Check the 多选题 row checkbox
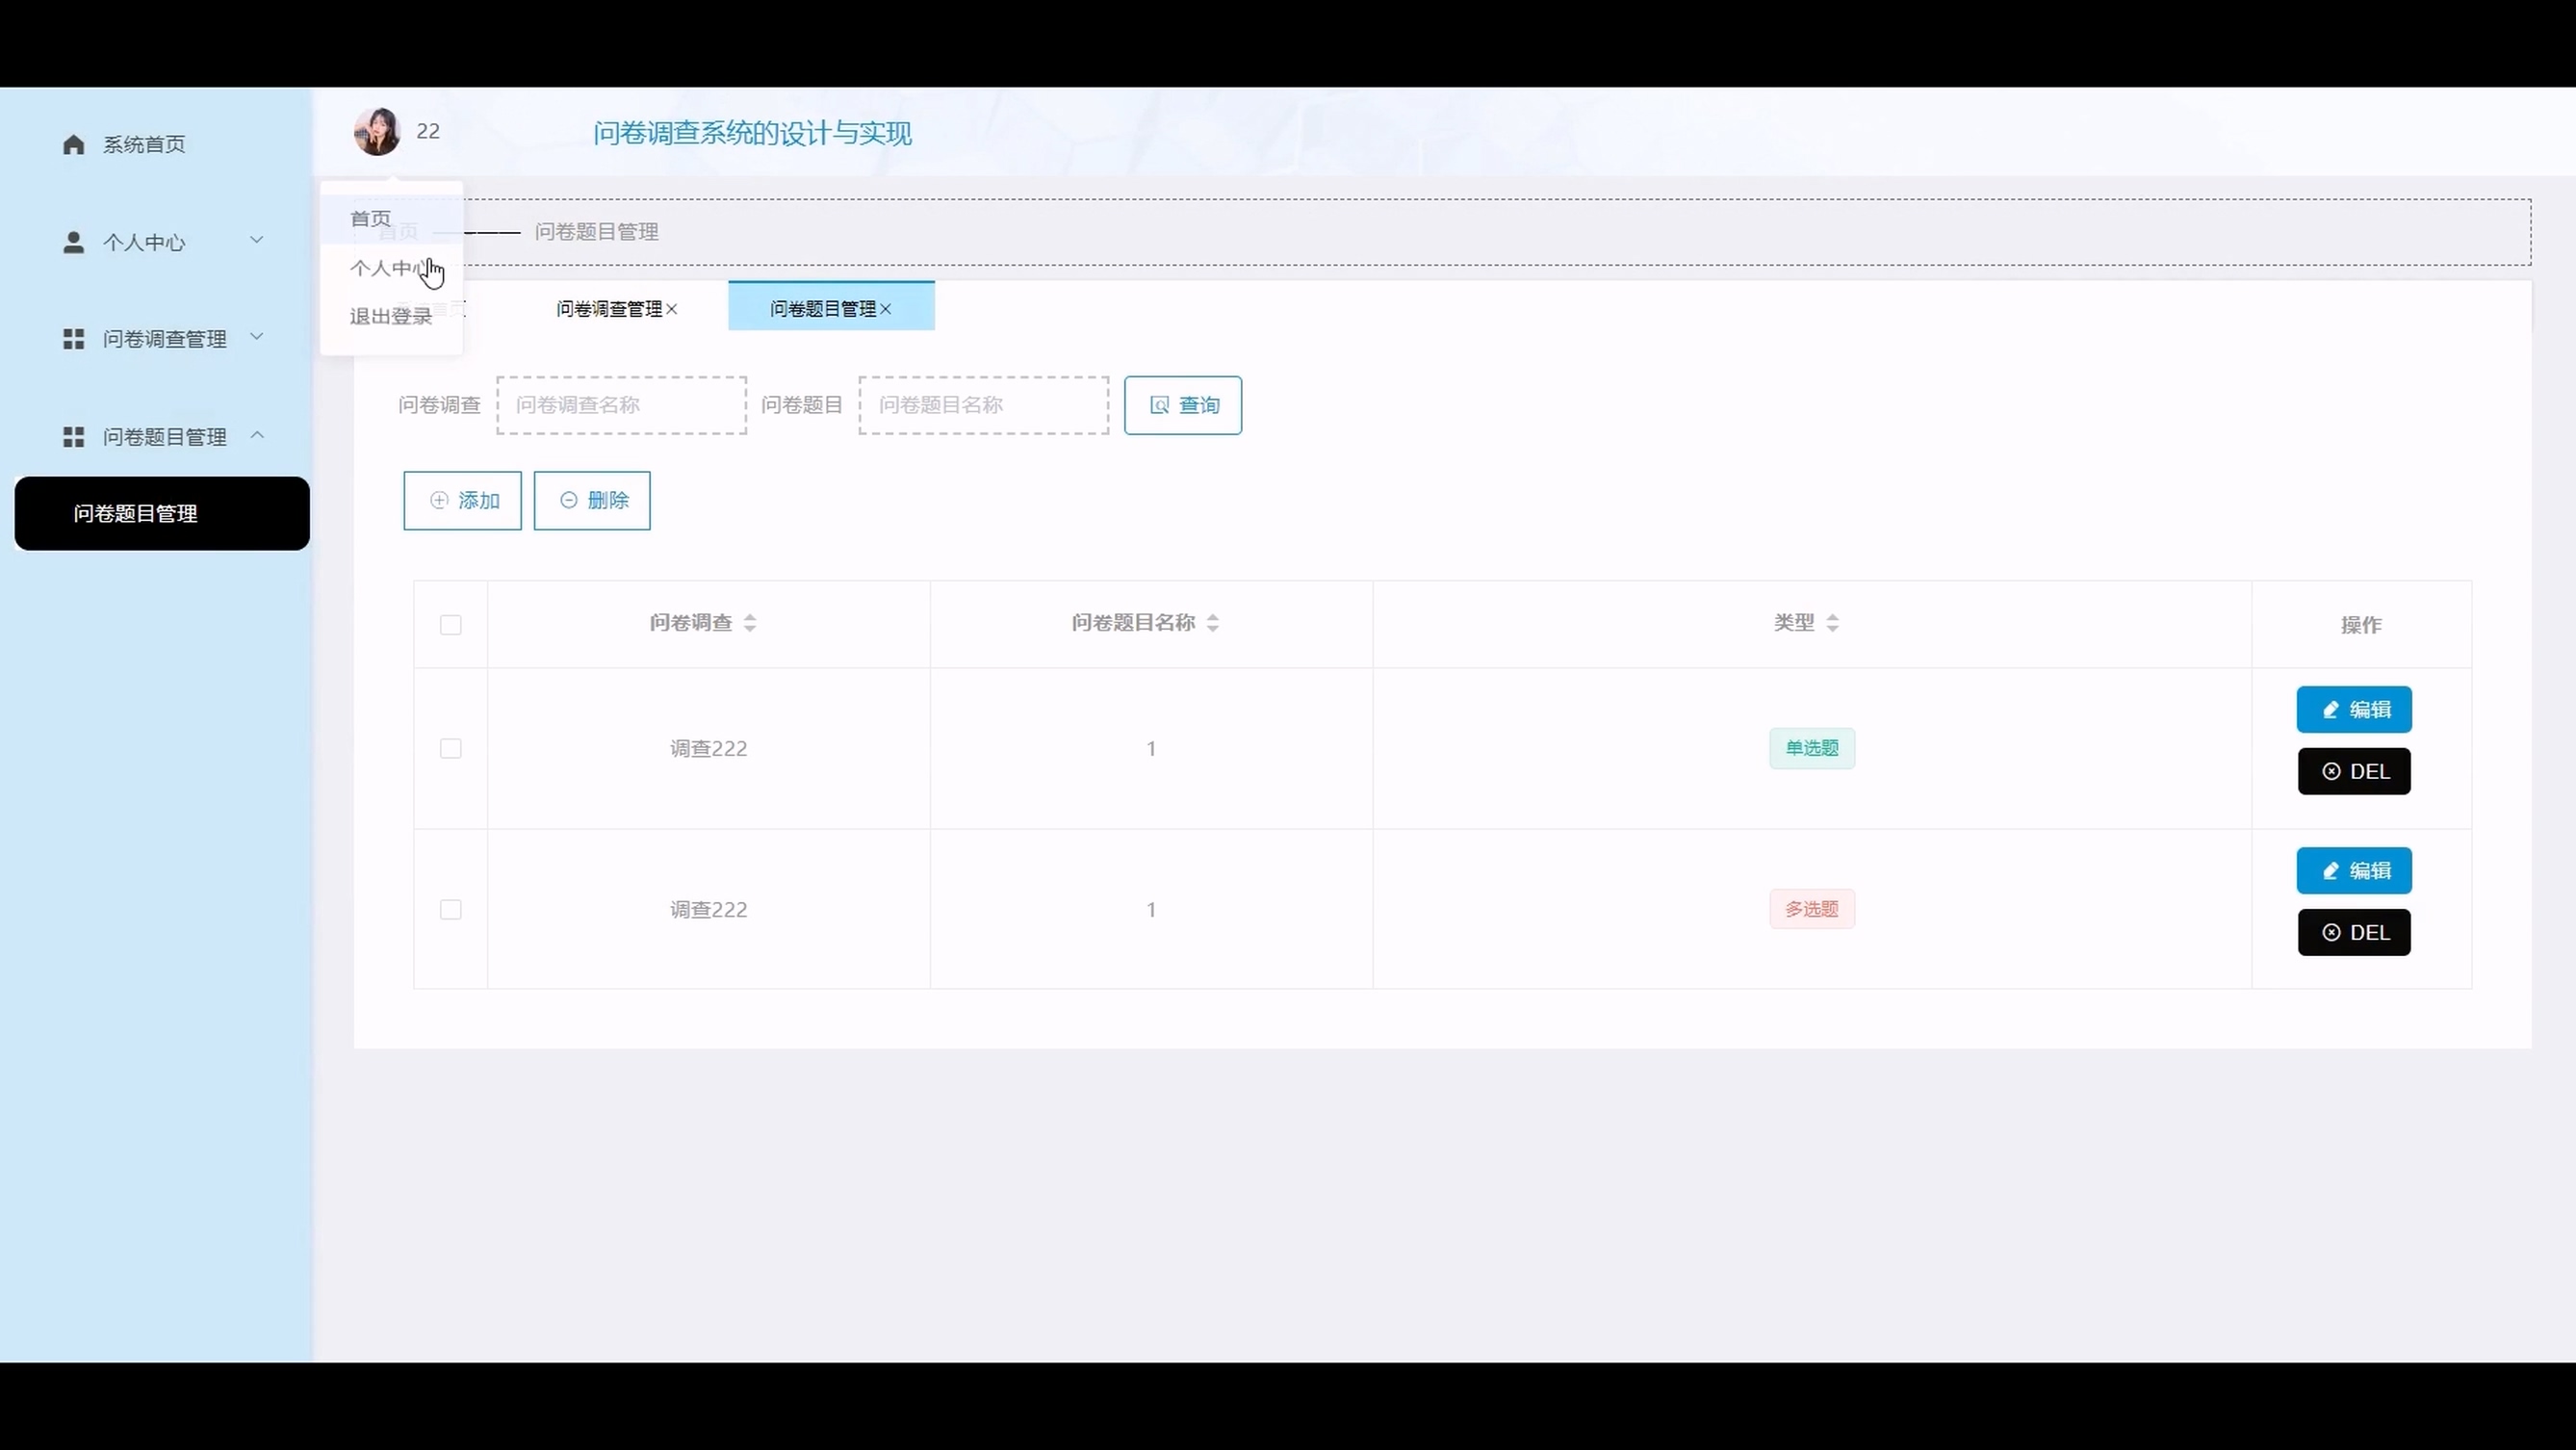The image size is (2576, 1450). coord(451,910)
